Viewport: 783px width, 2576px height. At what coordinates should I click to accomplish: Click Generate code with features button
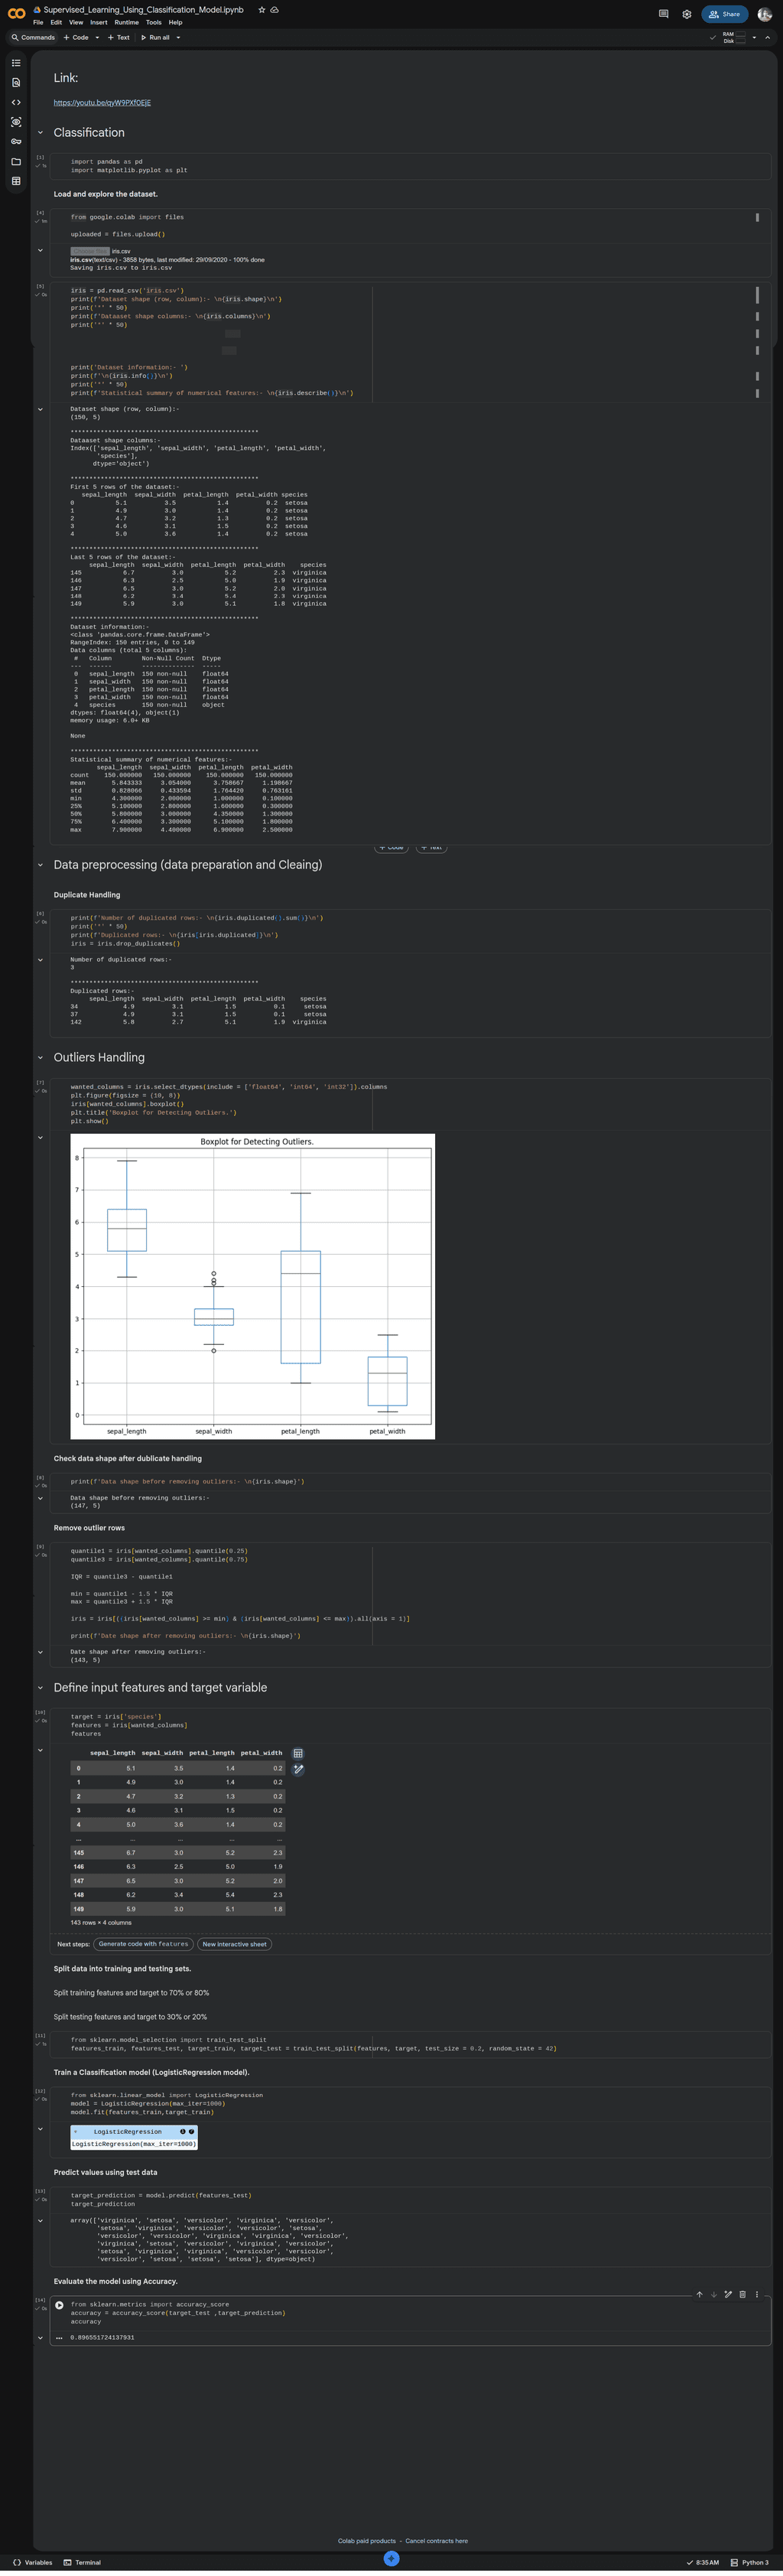(x=143, y=1944)
